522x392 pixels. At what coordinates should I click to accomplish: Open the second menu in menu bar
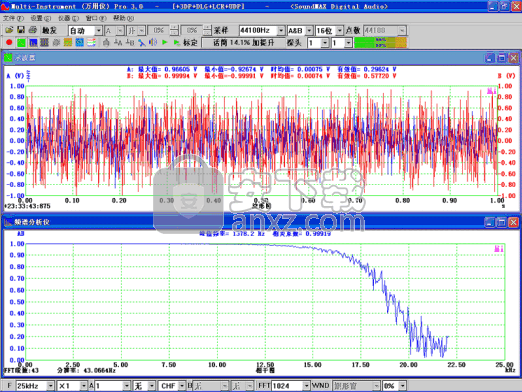tap(41, 18)
